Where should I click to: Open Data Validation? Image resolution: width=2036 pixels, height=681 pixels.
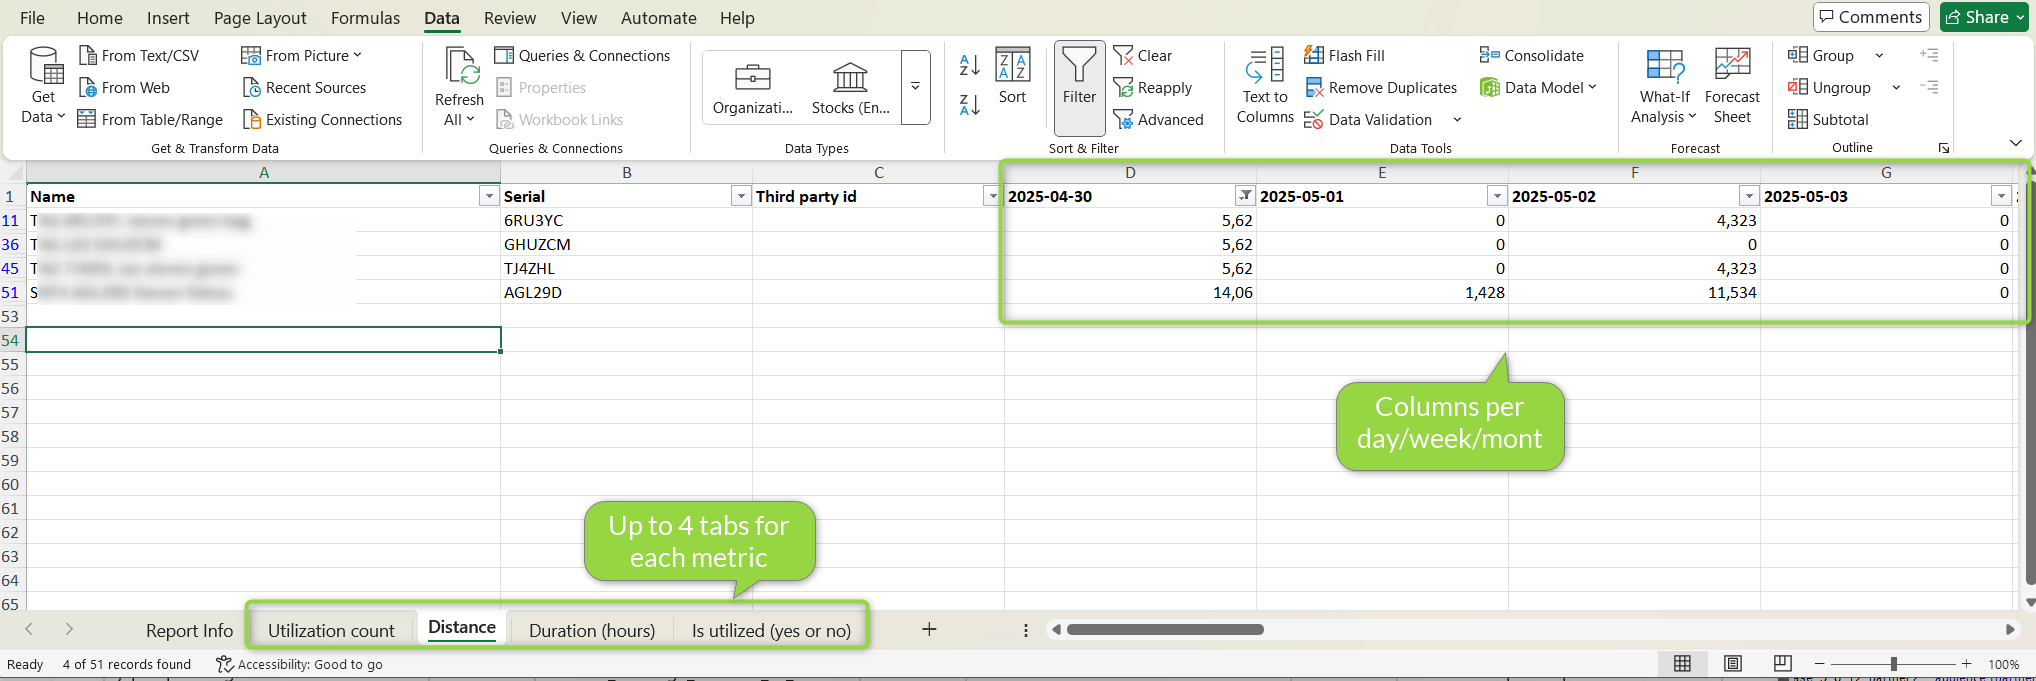point(1368,120)
